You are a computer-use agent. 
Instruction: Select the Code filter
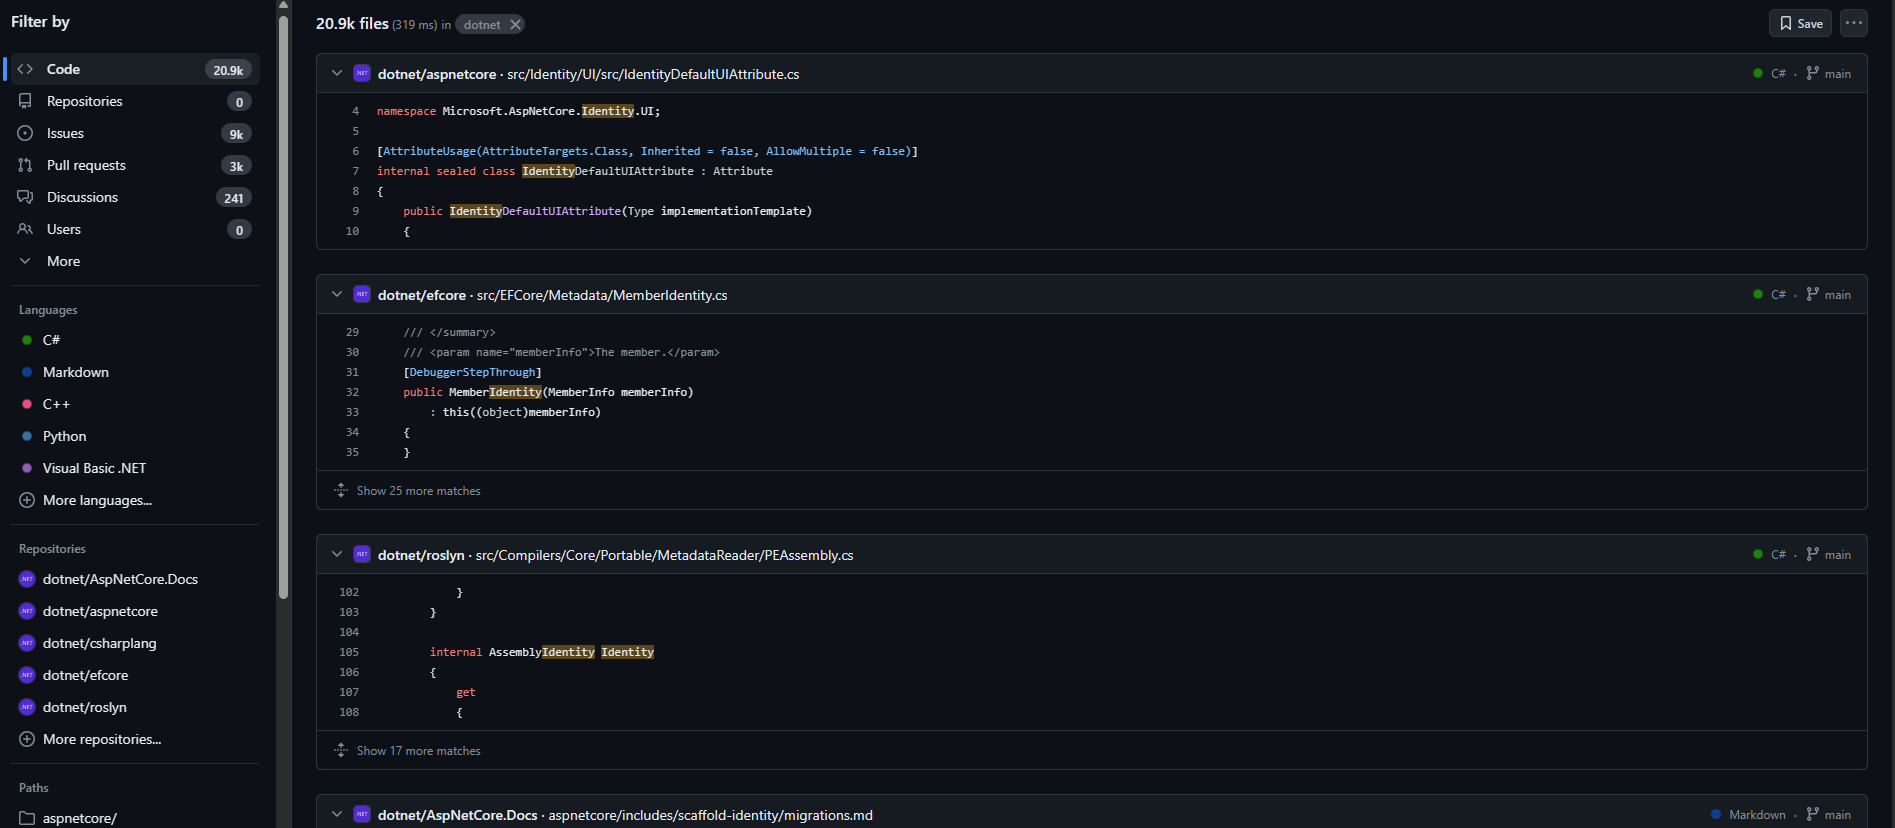(x=135, y=69)
